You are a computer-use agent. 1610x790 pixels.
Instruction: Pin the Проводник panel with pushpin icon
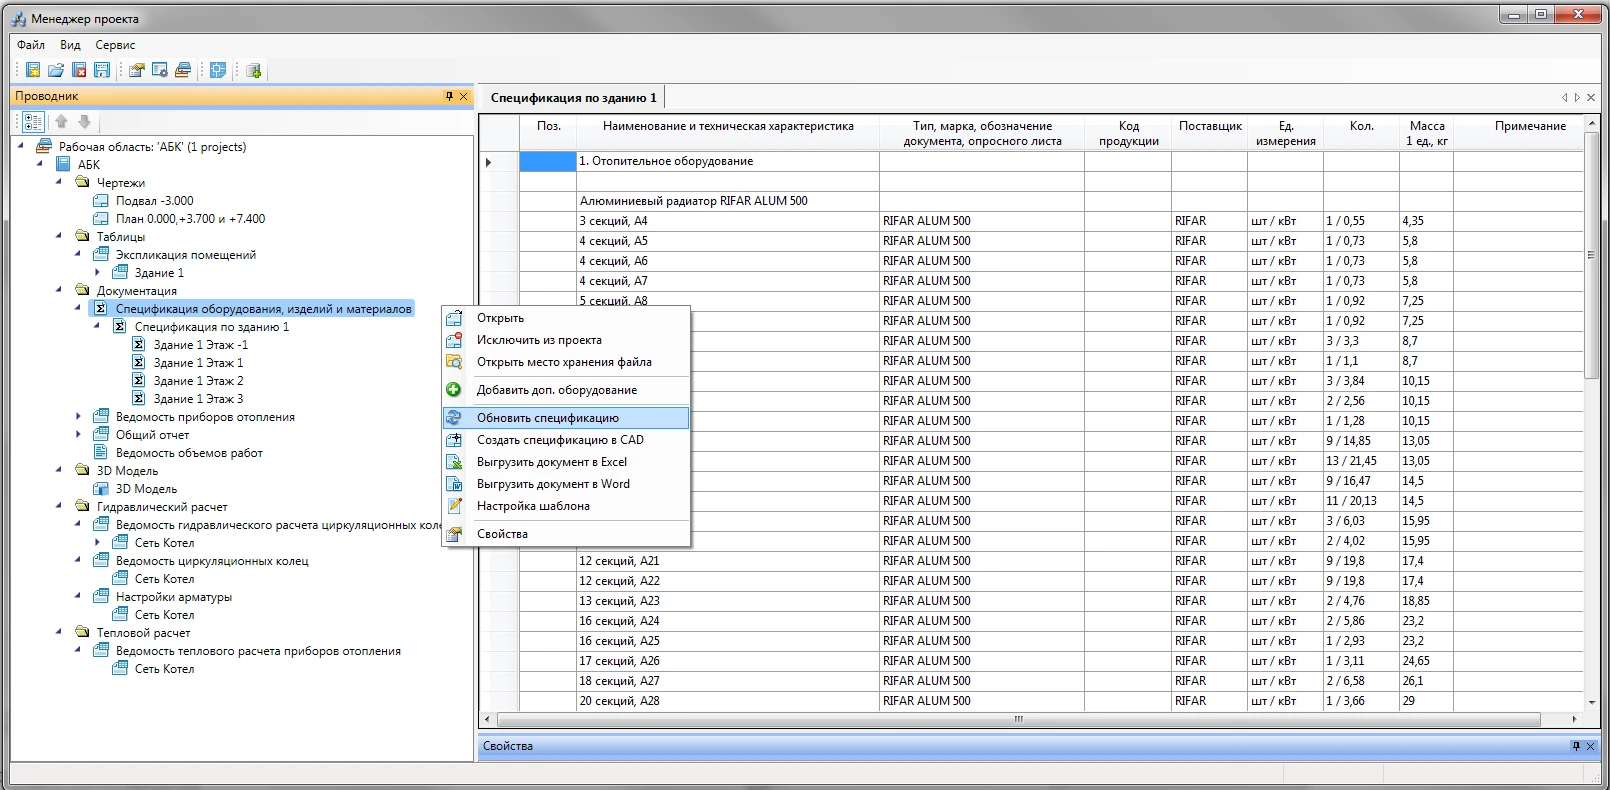click(x=449, y=96)
